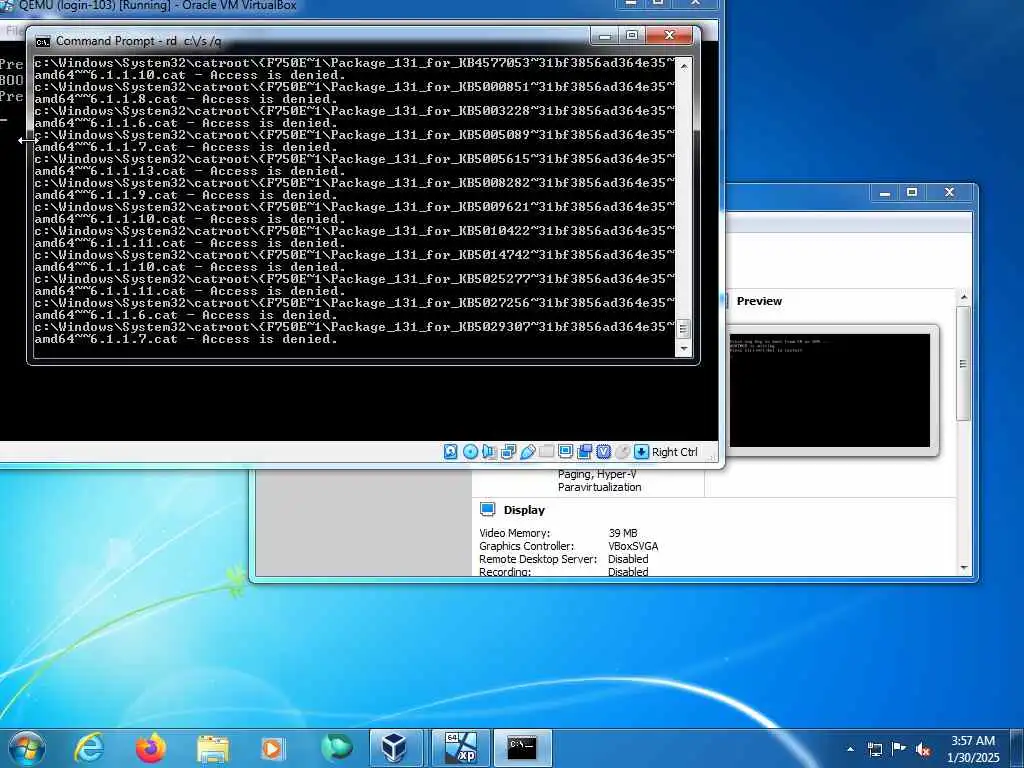This screenshot has width=1024, height=768.
Task: Click recording indicator icon in VM status bar
Action: click(584, 451)
